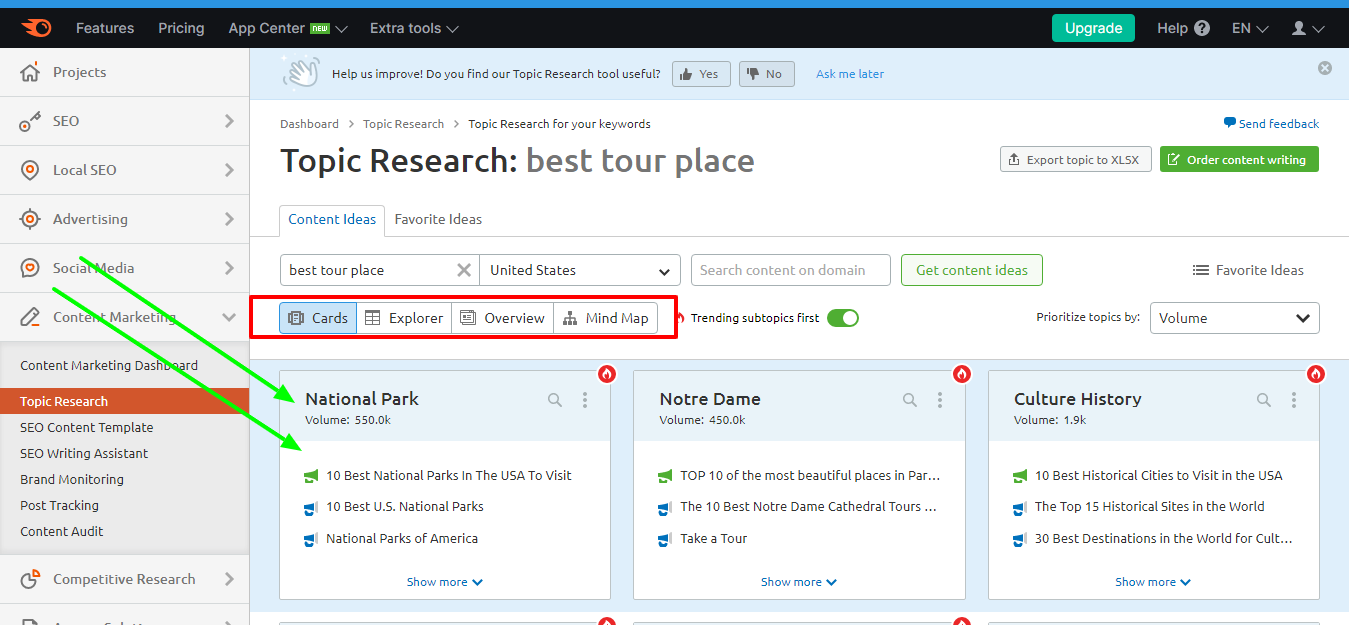Viewport: 1349px width, 625px height.
Task: Click the Content Marketing pencil icon
Action: [x=30, y=317]
